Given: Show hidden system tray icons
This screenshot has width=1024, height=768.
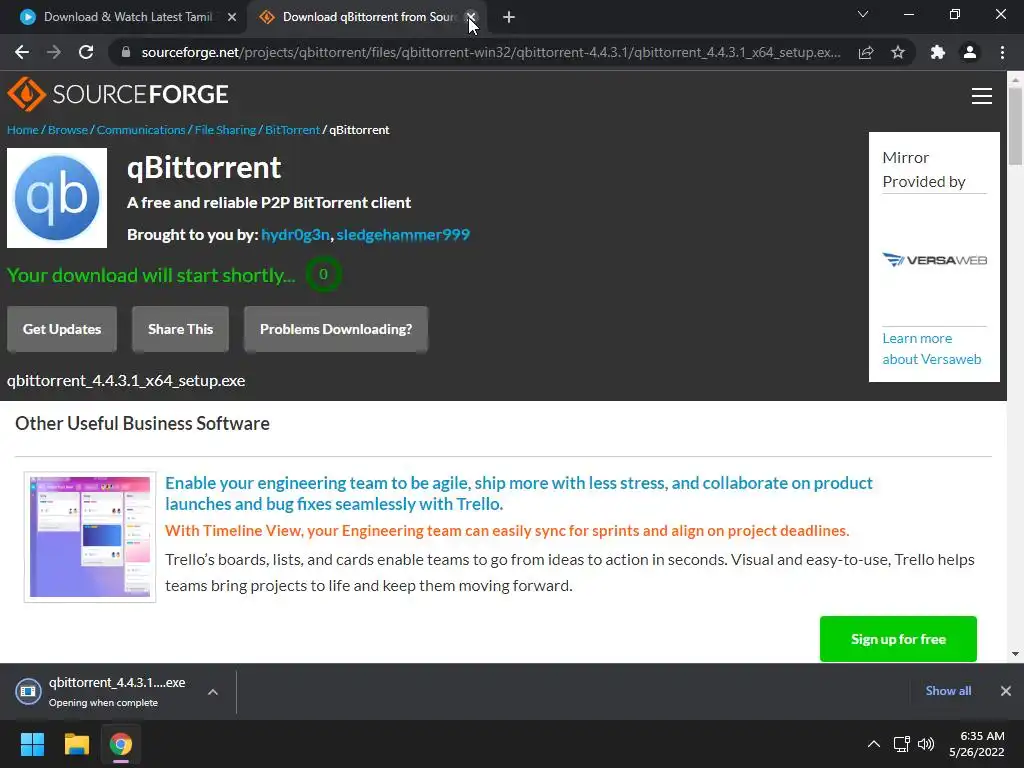Looking at the screenshot, I should [874, 744].
